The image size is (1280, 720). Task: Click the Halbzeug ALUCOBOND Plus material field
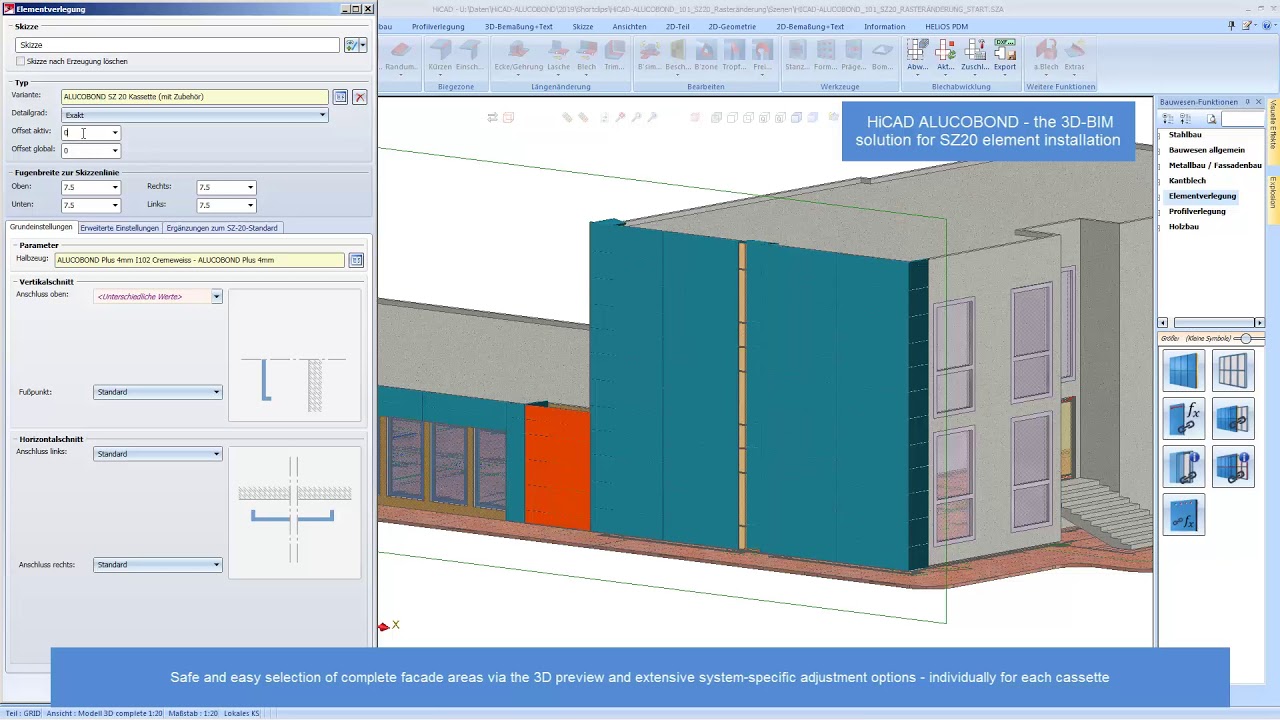click(199, 260)
